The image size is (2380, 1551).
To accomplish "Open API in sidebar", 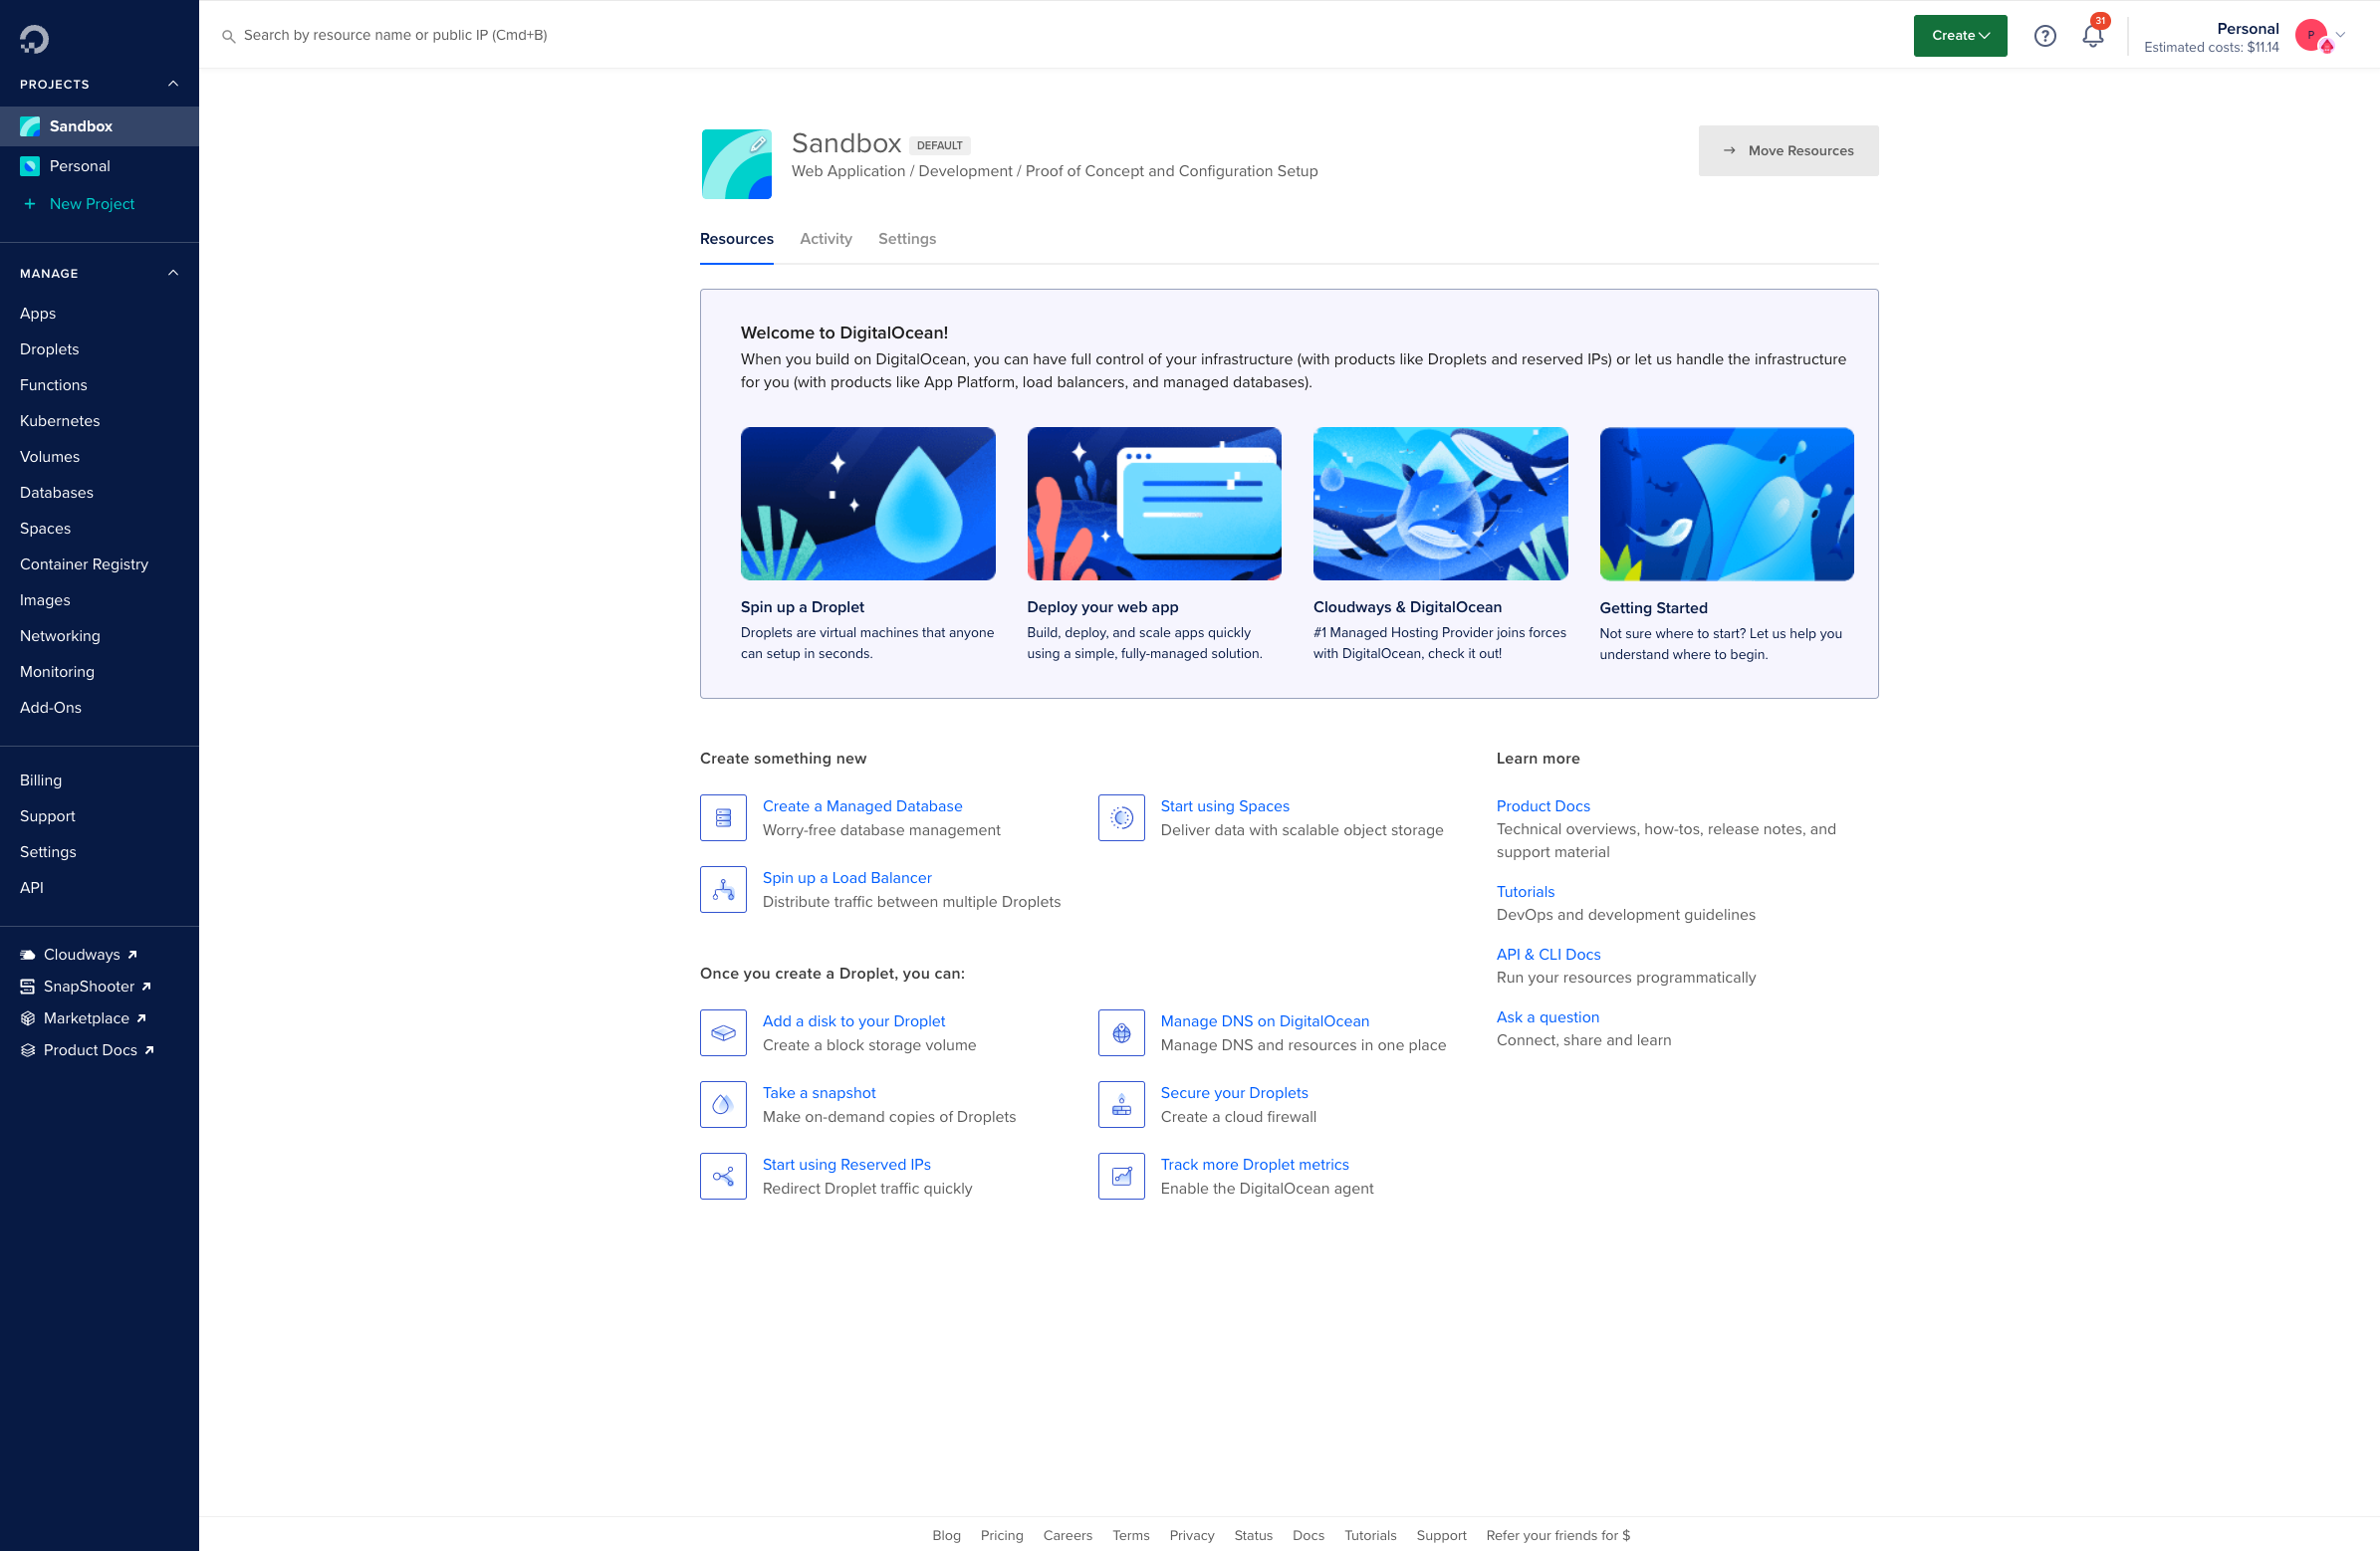I will pyautogui.click(x=32, y=888).
